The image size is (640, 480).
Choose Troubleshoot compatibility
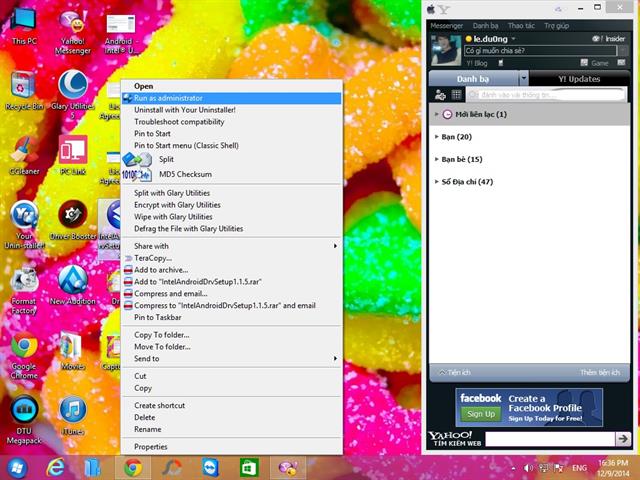point(231,122)
